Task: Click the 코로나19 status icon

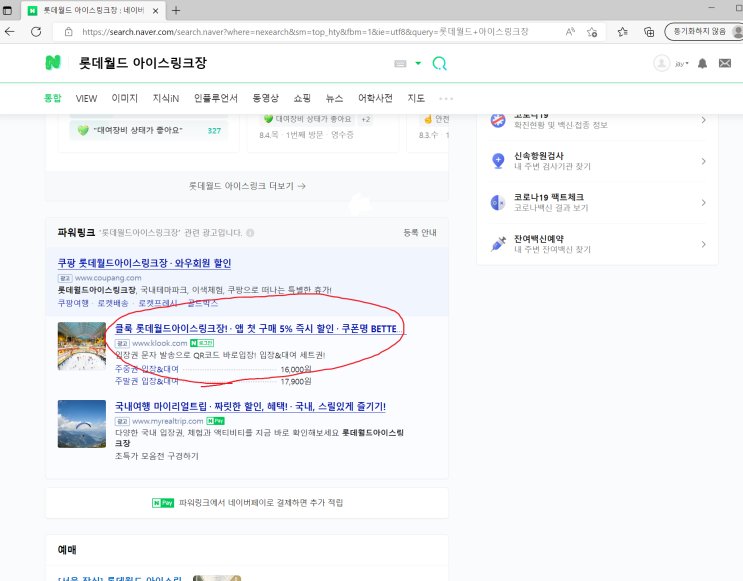Action: click(498, 120)
